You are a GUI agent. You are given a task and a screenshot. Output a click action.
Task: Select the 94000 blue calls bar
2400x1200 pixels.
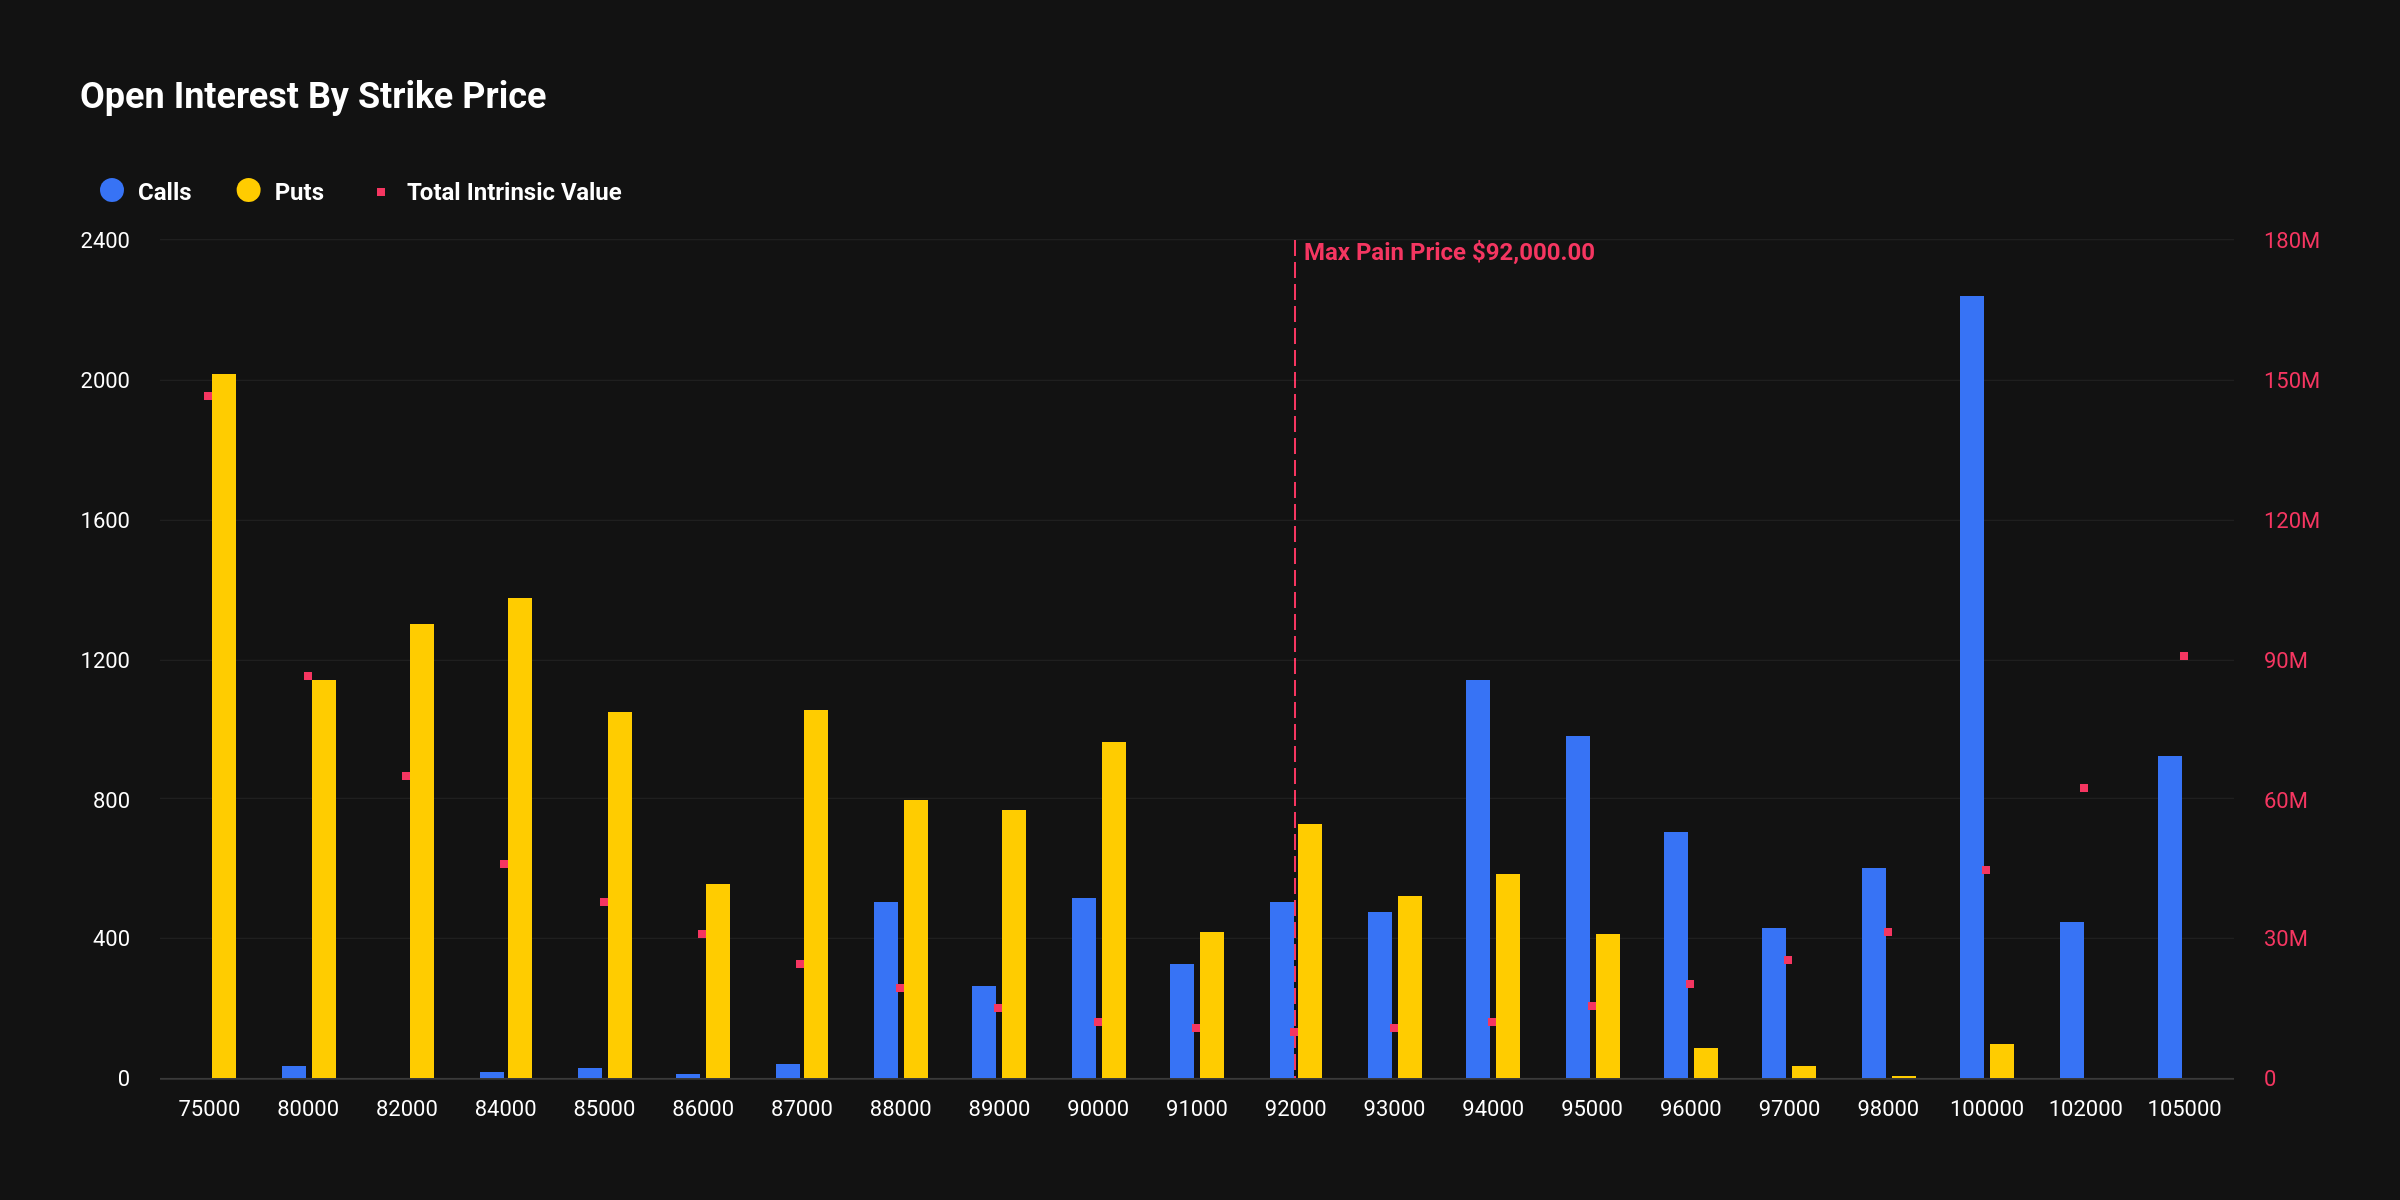[1477, 880]
